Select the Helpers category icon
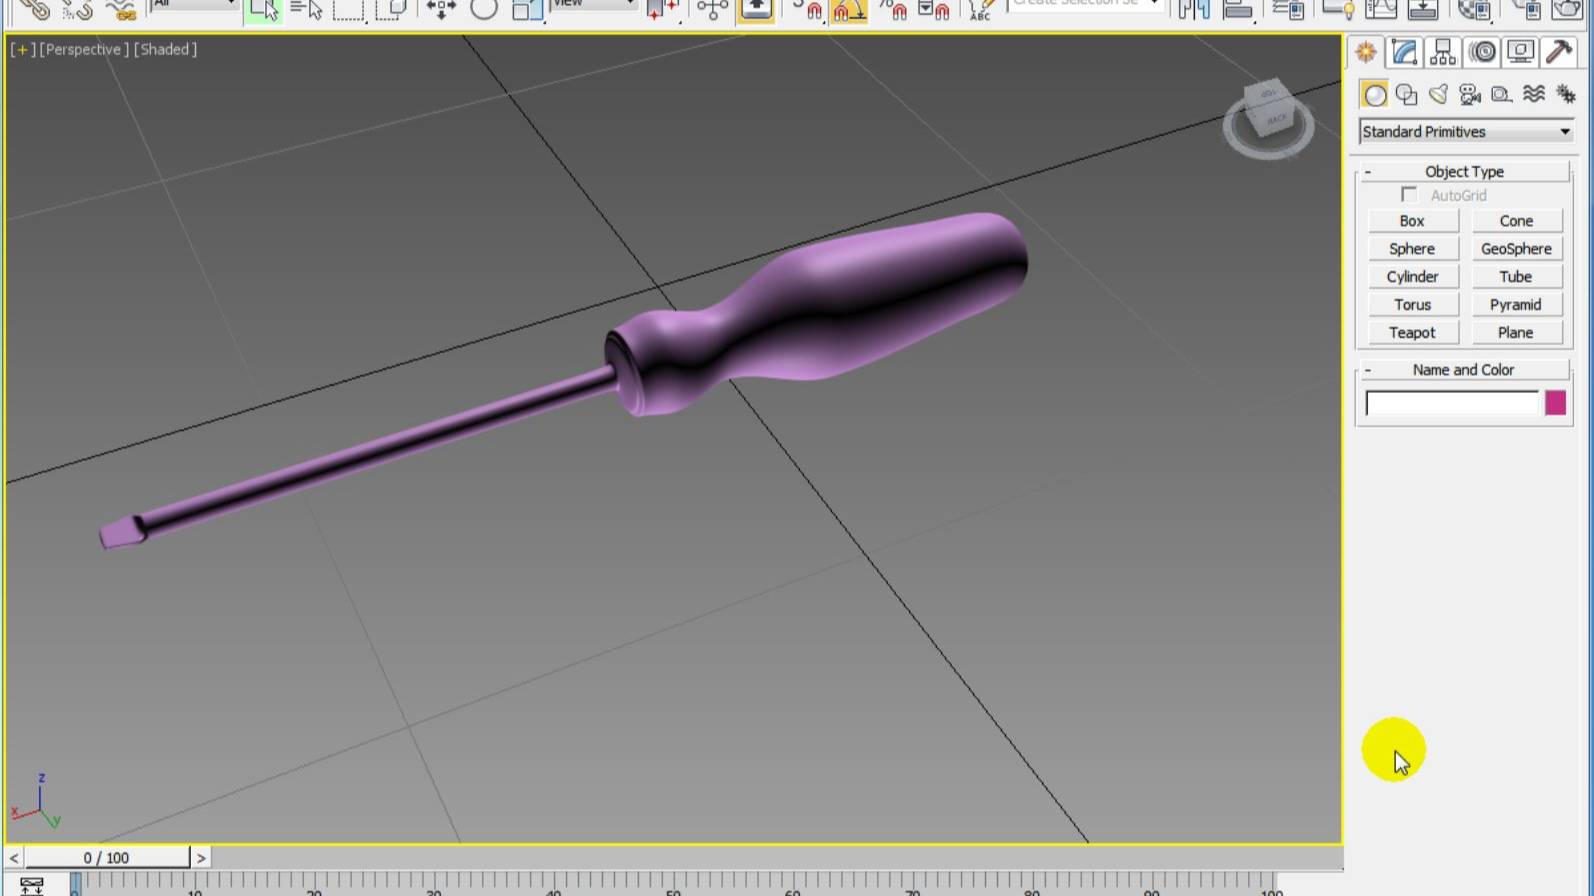The height and width of the screenshot is (896, 1594). (1501, 94)
